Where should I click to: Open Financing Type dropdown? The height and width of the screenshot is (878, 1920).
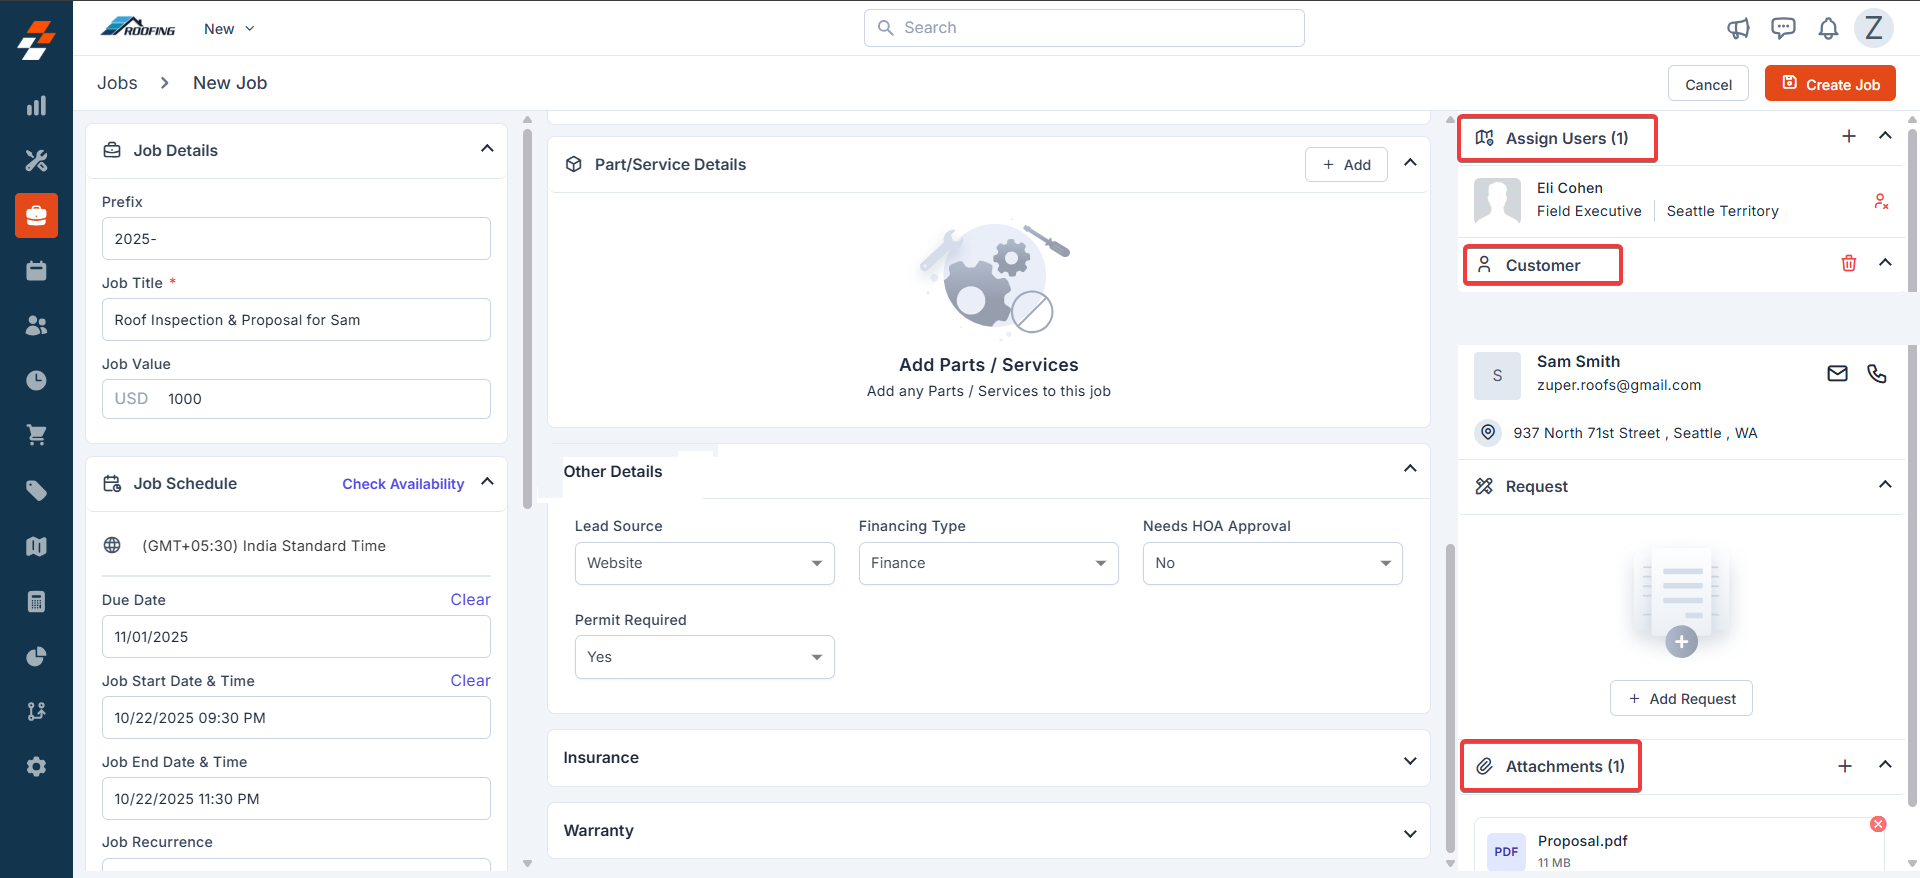pyautogui.click(x=988, y=563)
